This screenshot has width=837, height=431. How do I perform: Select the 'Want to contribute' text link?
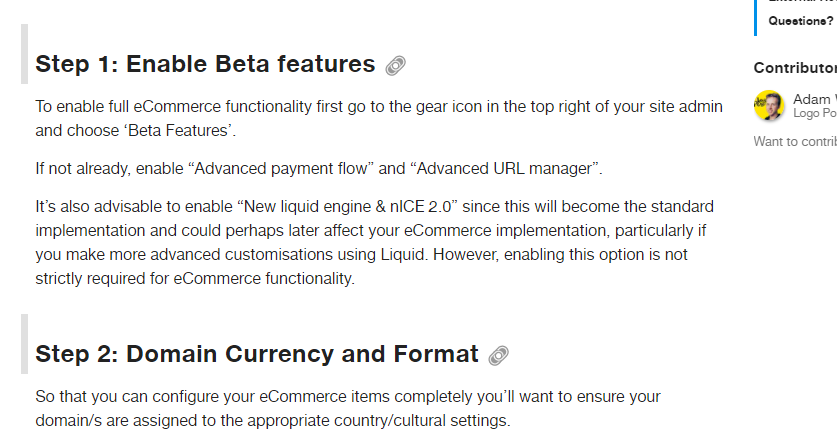795,142
